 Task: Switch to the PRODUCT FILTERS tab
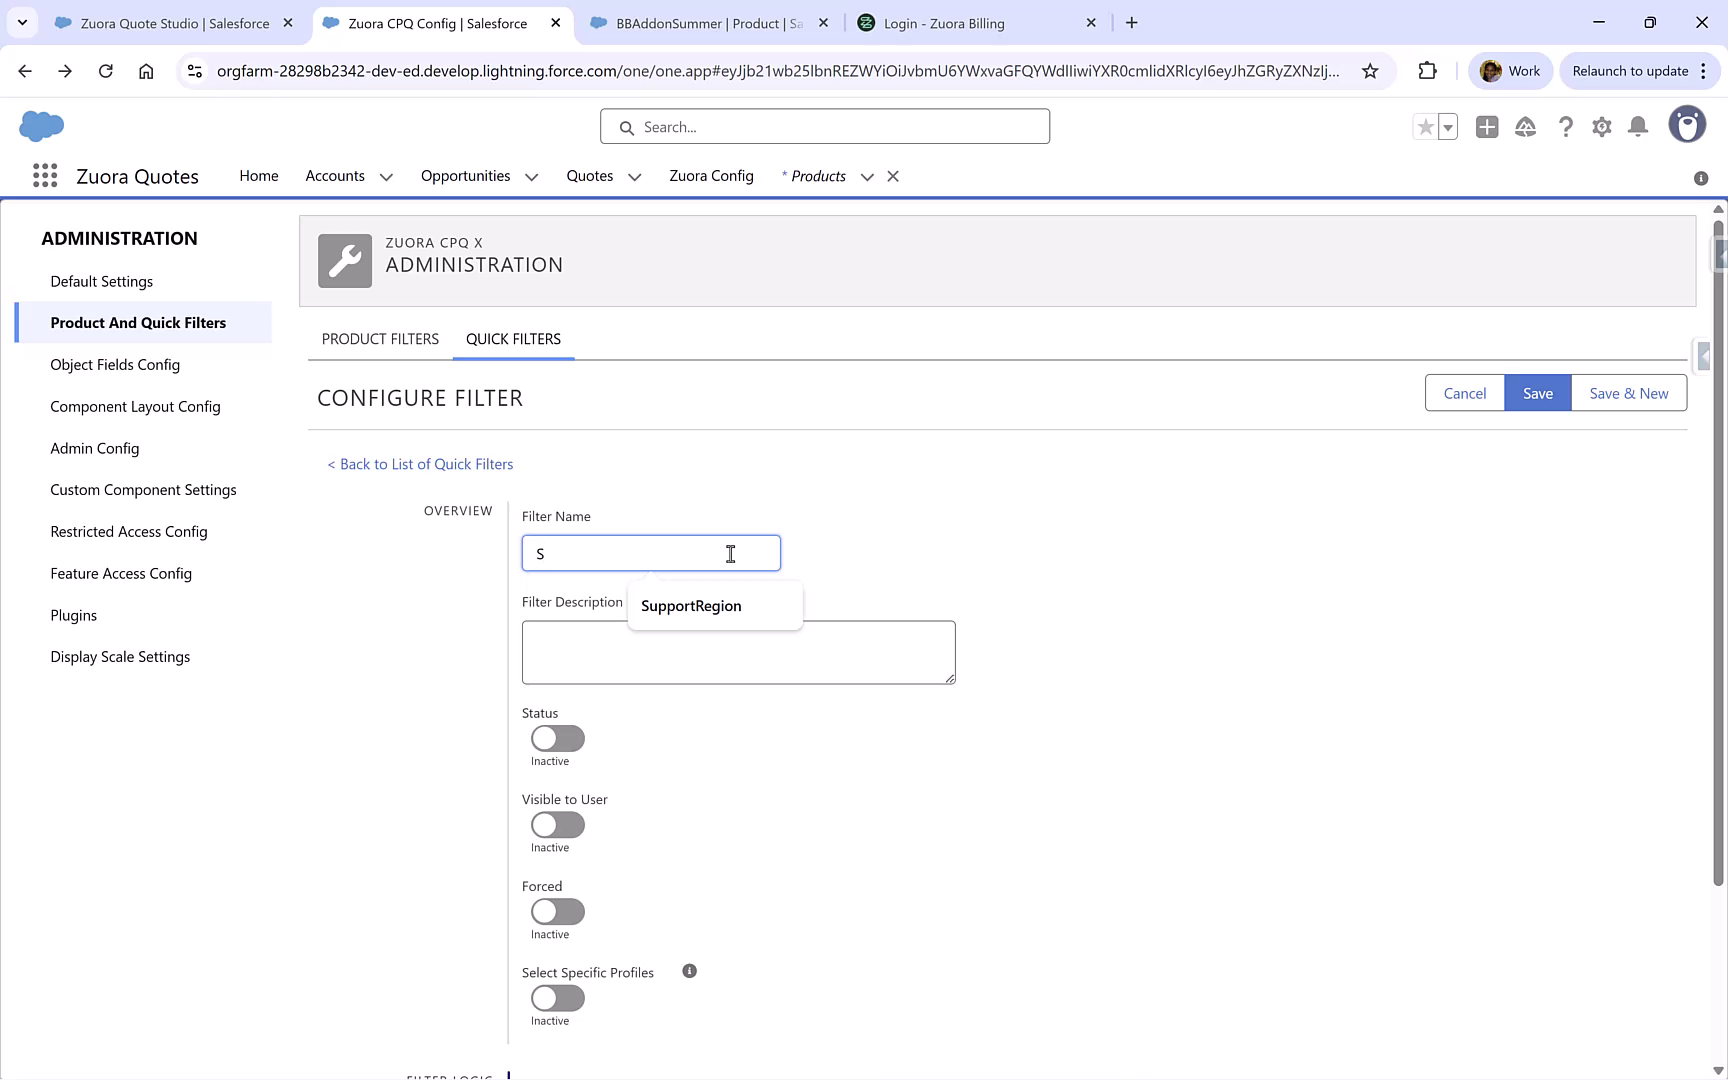click(x=380, y=339)
